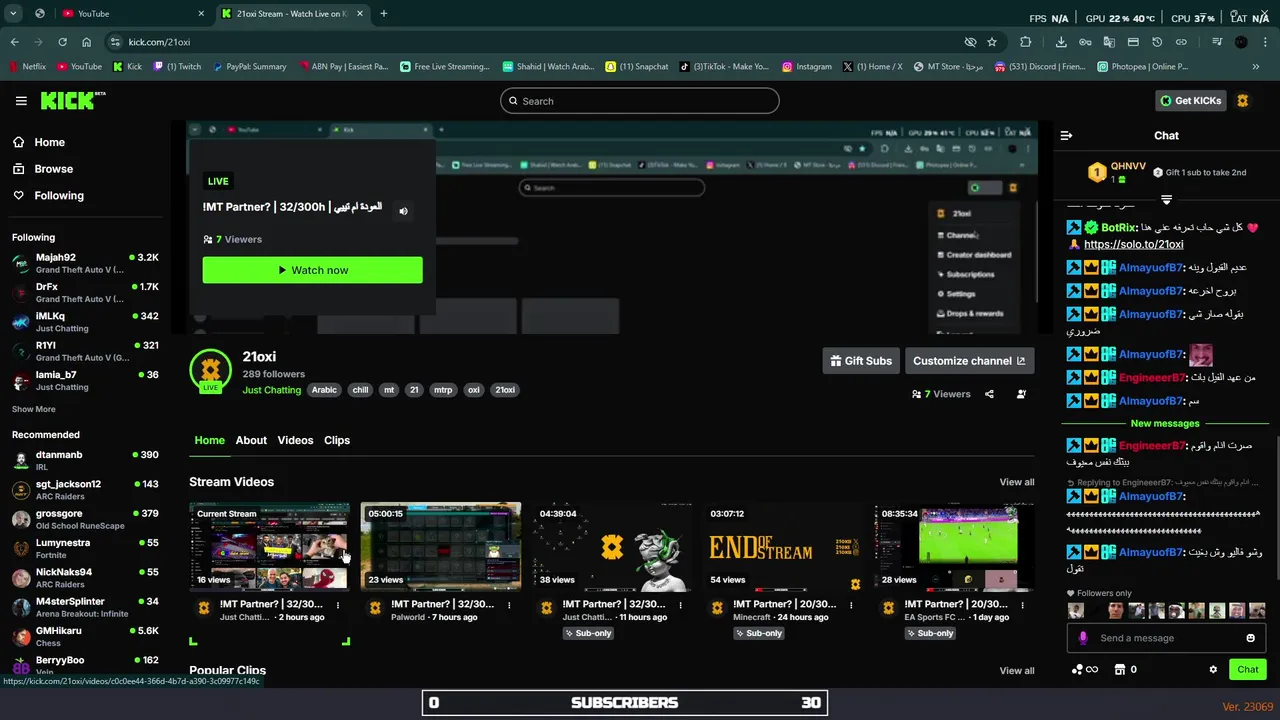
Task: Open the emoji picker in chat input
Action: 1250,638
